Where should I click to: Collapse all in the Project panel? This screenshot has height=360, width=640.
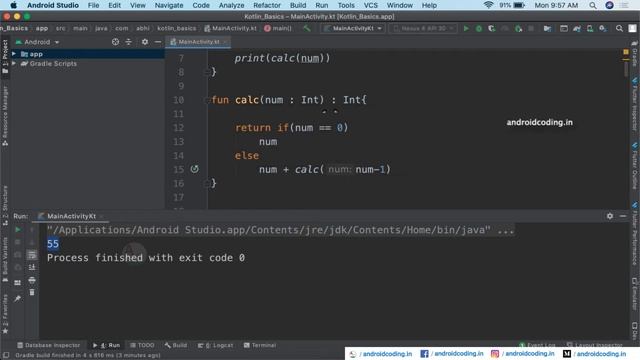pos(129,42)
